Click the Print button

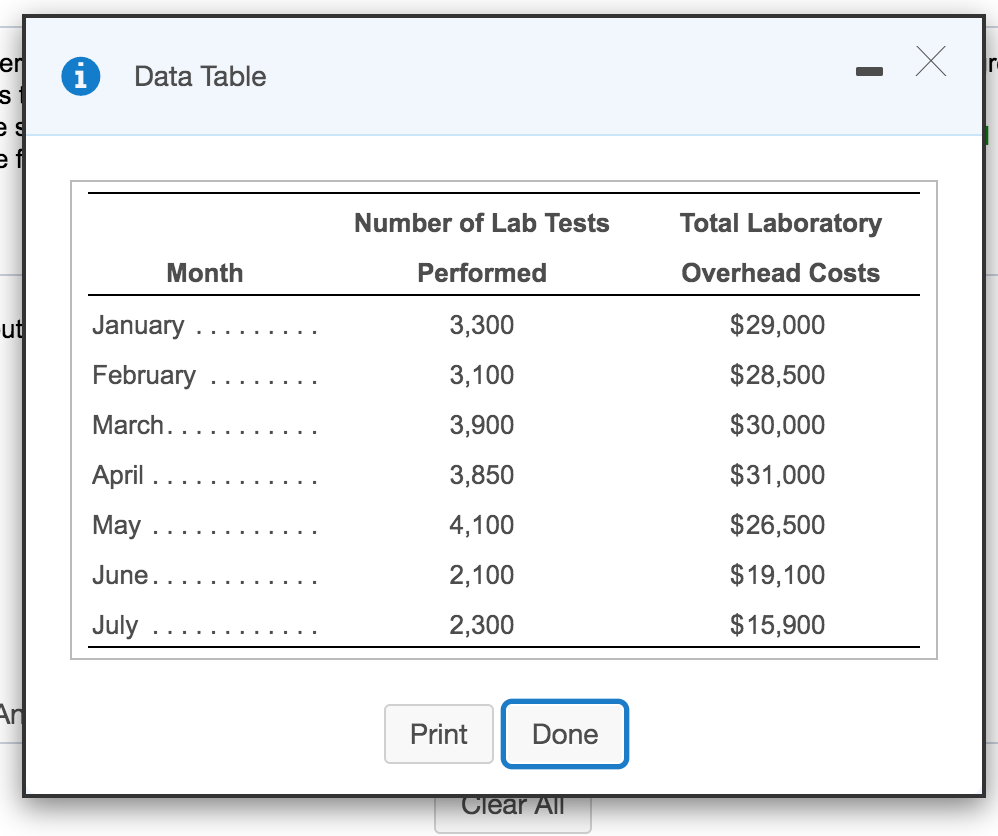pos(439,733)
